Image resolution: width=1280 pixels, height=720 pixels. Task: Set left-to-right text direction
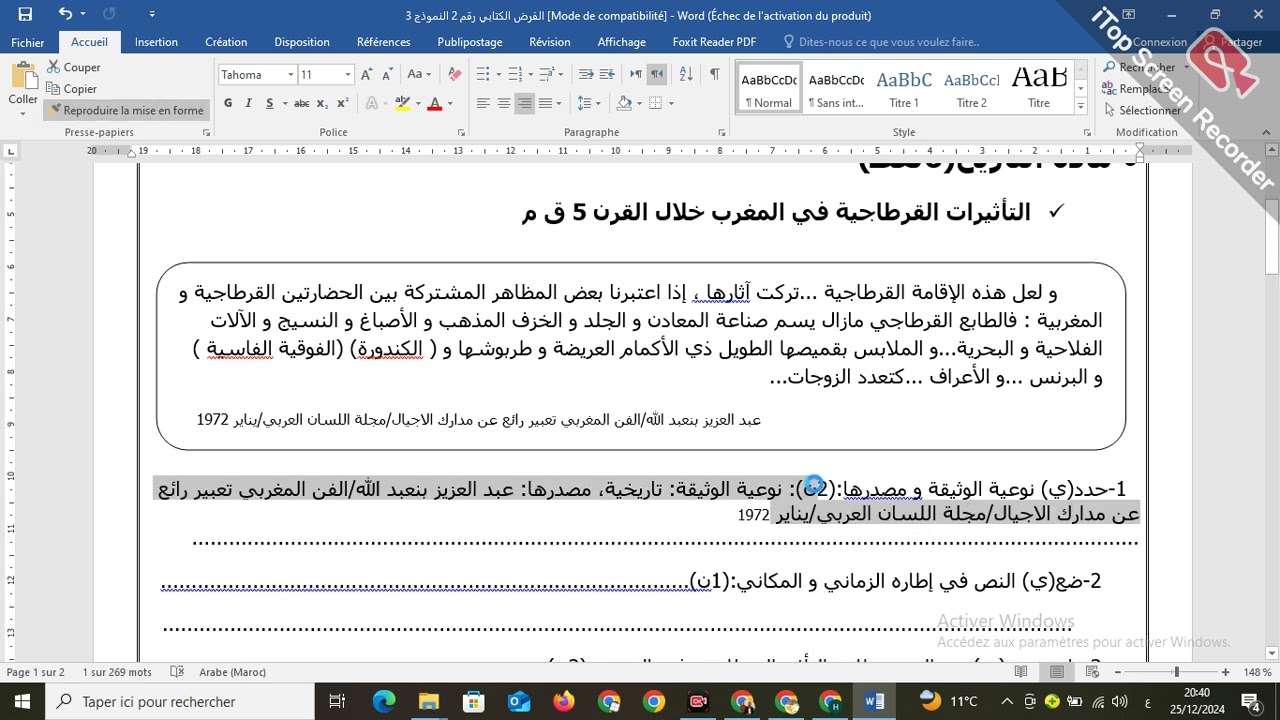(635, 75)
